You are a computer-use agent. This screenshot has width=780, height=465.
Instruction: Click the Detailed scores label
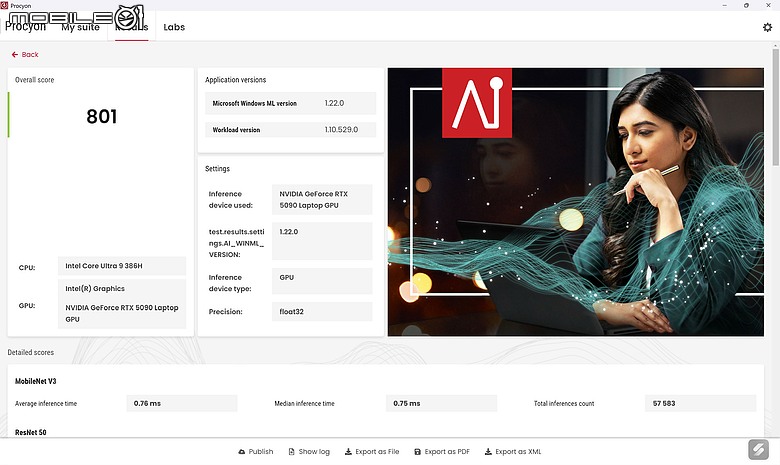pyautogui.click(x=30, y=352)
